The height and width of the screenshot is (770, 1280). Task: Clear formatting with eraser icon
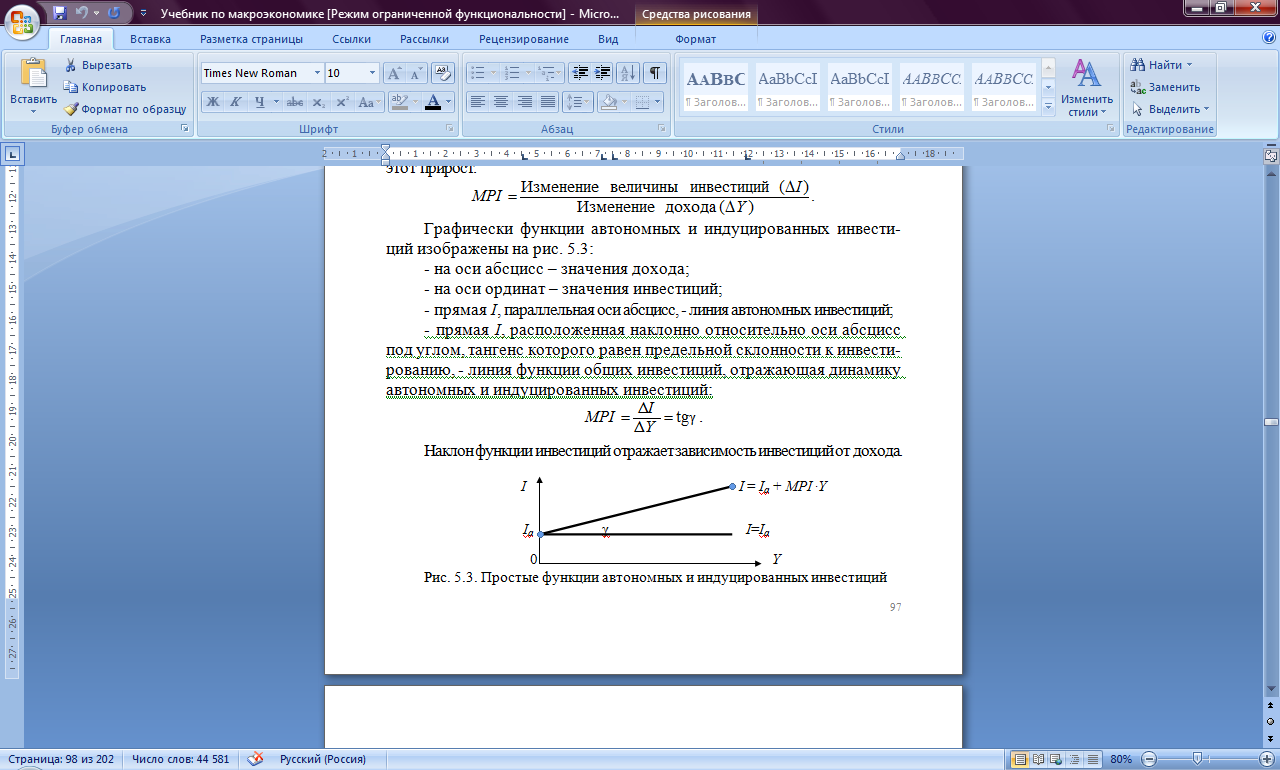[x=443, y=73]
